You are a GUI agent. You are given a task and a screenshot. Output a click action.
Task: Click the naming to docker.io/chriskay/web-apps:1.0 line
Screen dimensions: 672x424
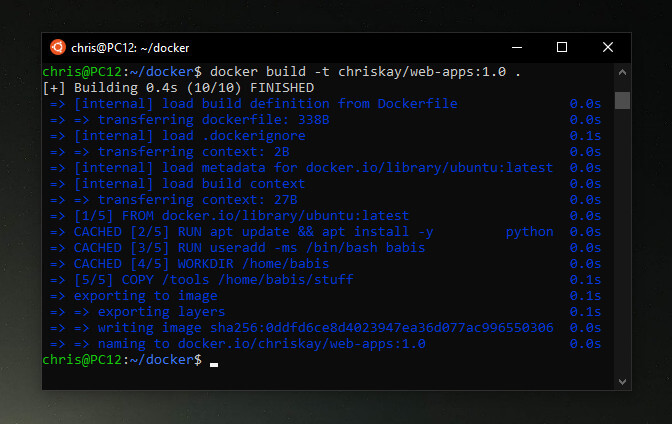click(325, 344)
